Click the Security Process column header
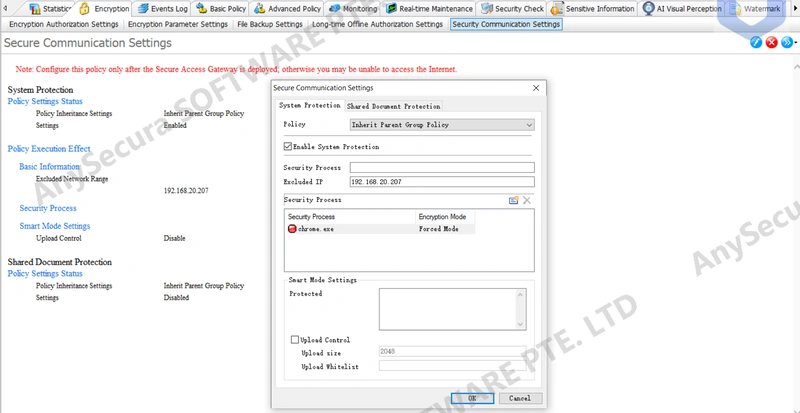The width and height of the screenshot is (800, 413). [349, 216]
